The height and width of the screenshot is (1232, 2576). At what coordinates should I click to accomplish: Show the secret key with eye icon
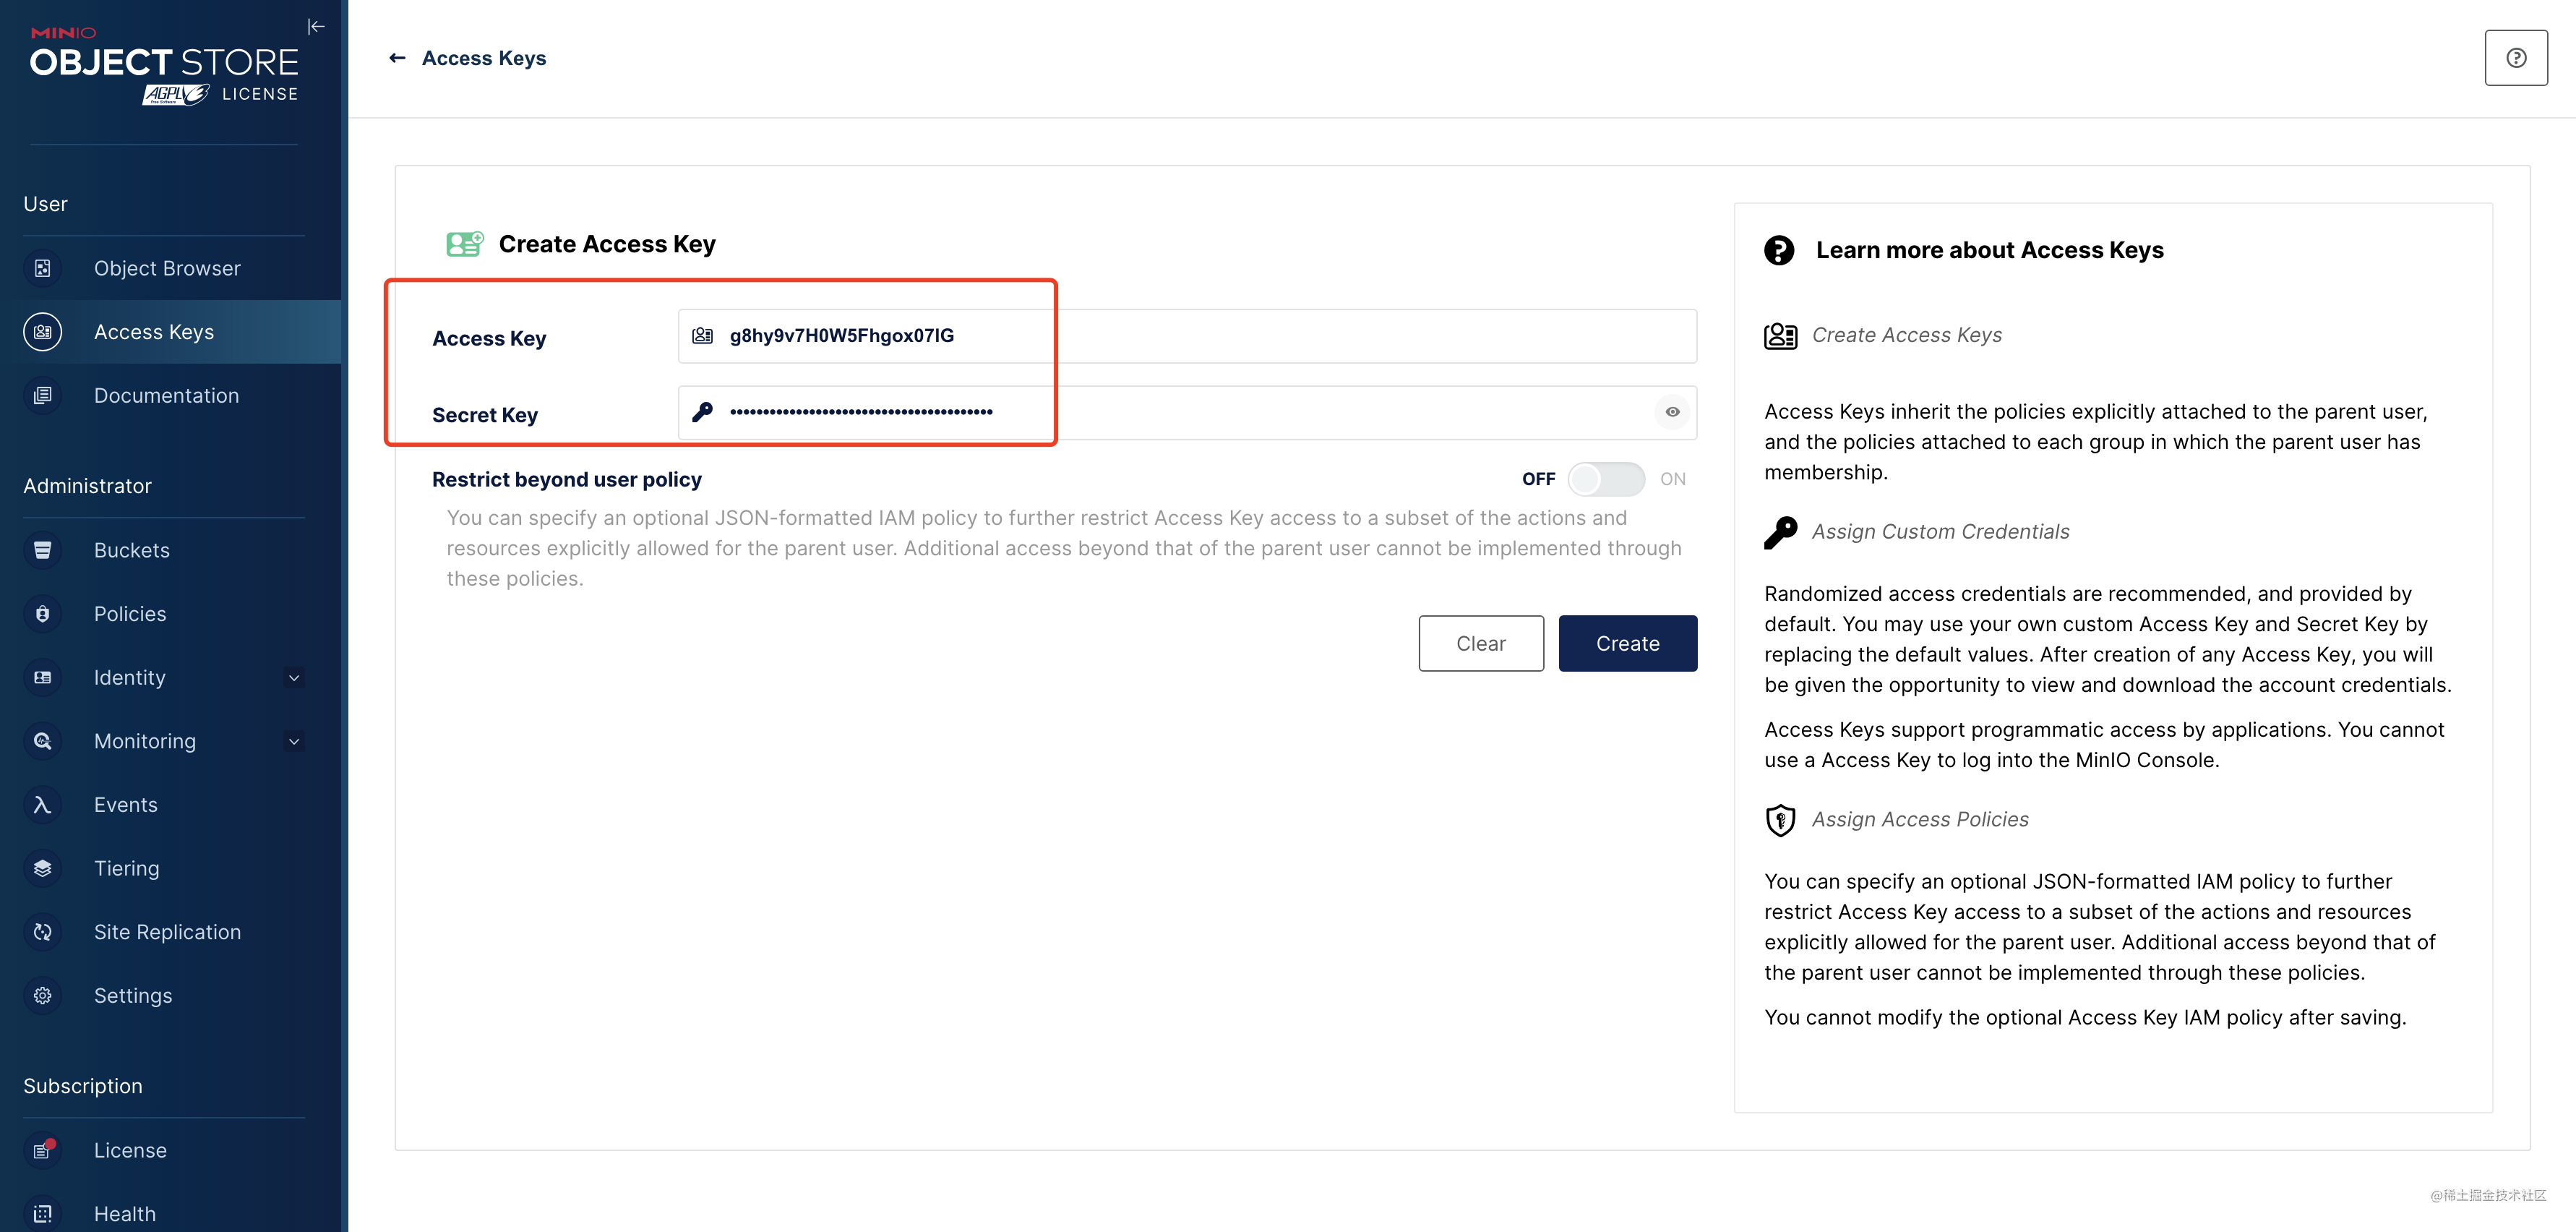point(1672,412)
